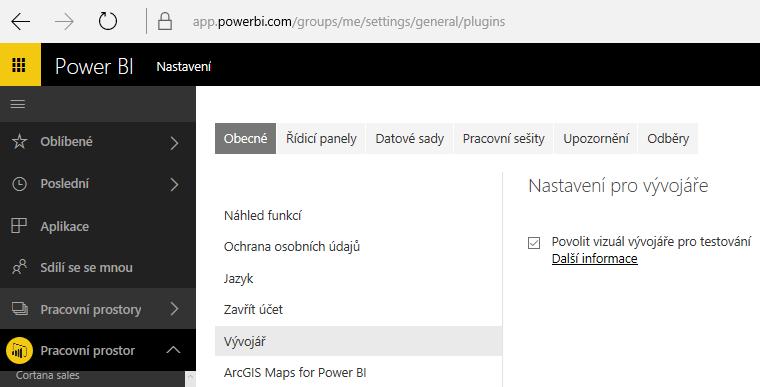Open the Odběry tab

click(668, 139)
